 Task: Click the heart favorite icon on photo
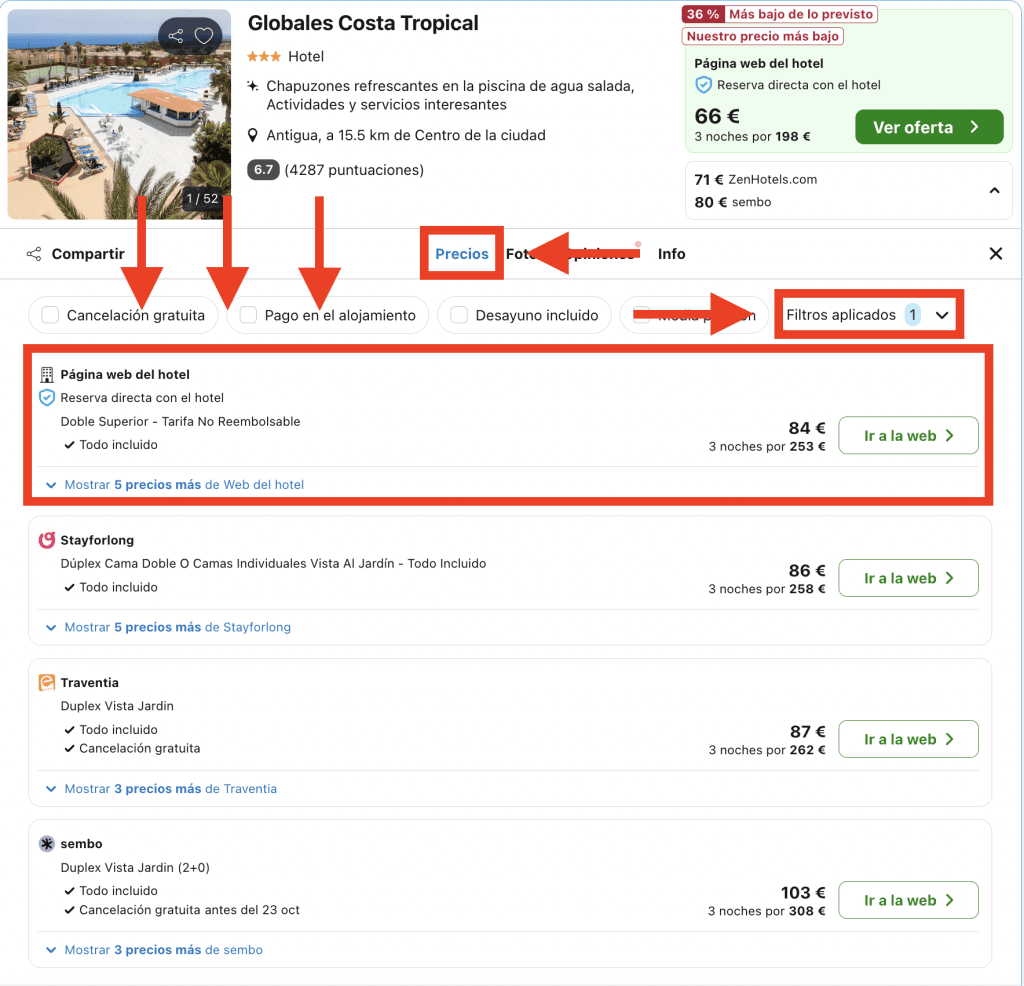click(x=204, y=36)
